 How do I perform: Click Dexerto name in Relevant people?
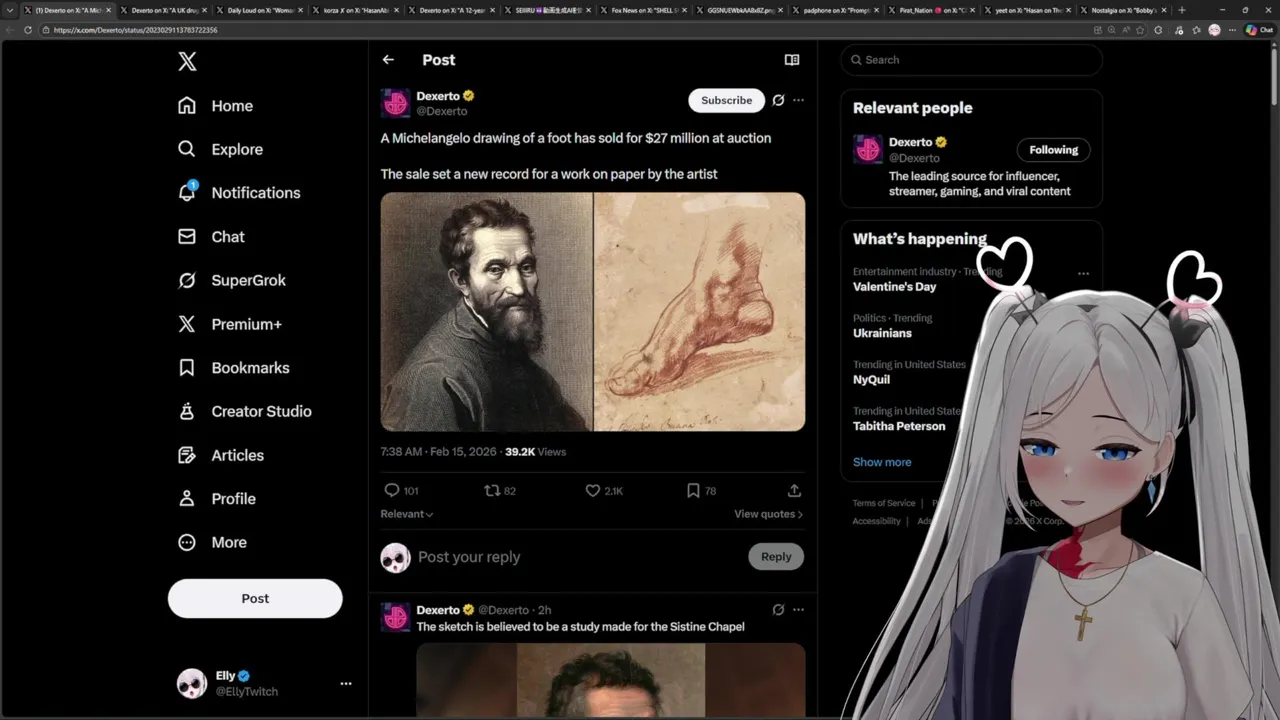point(910,142)
